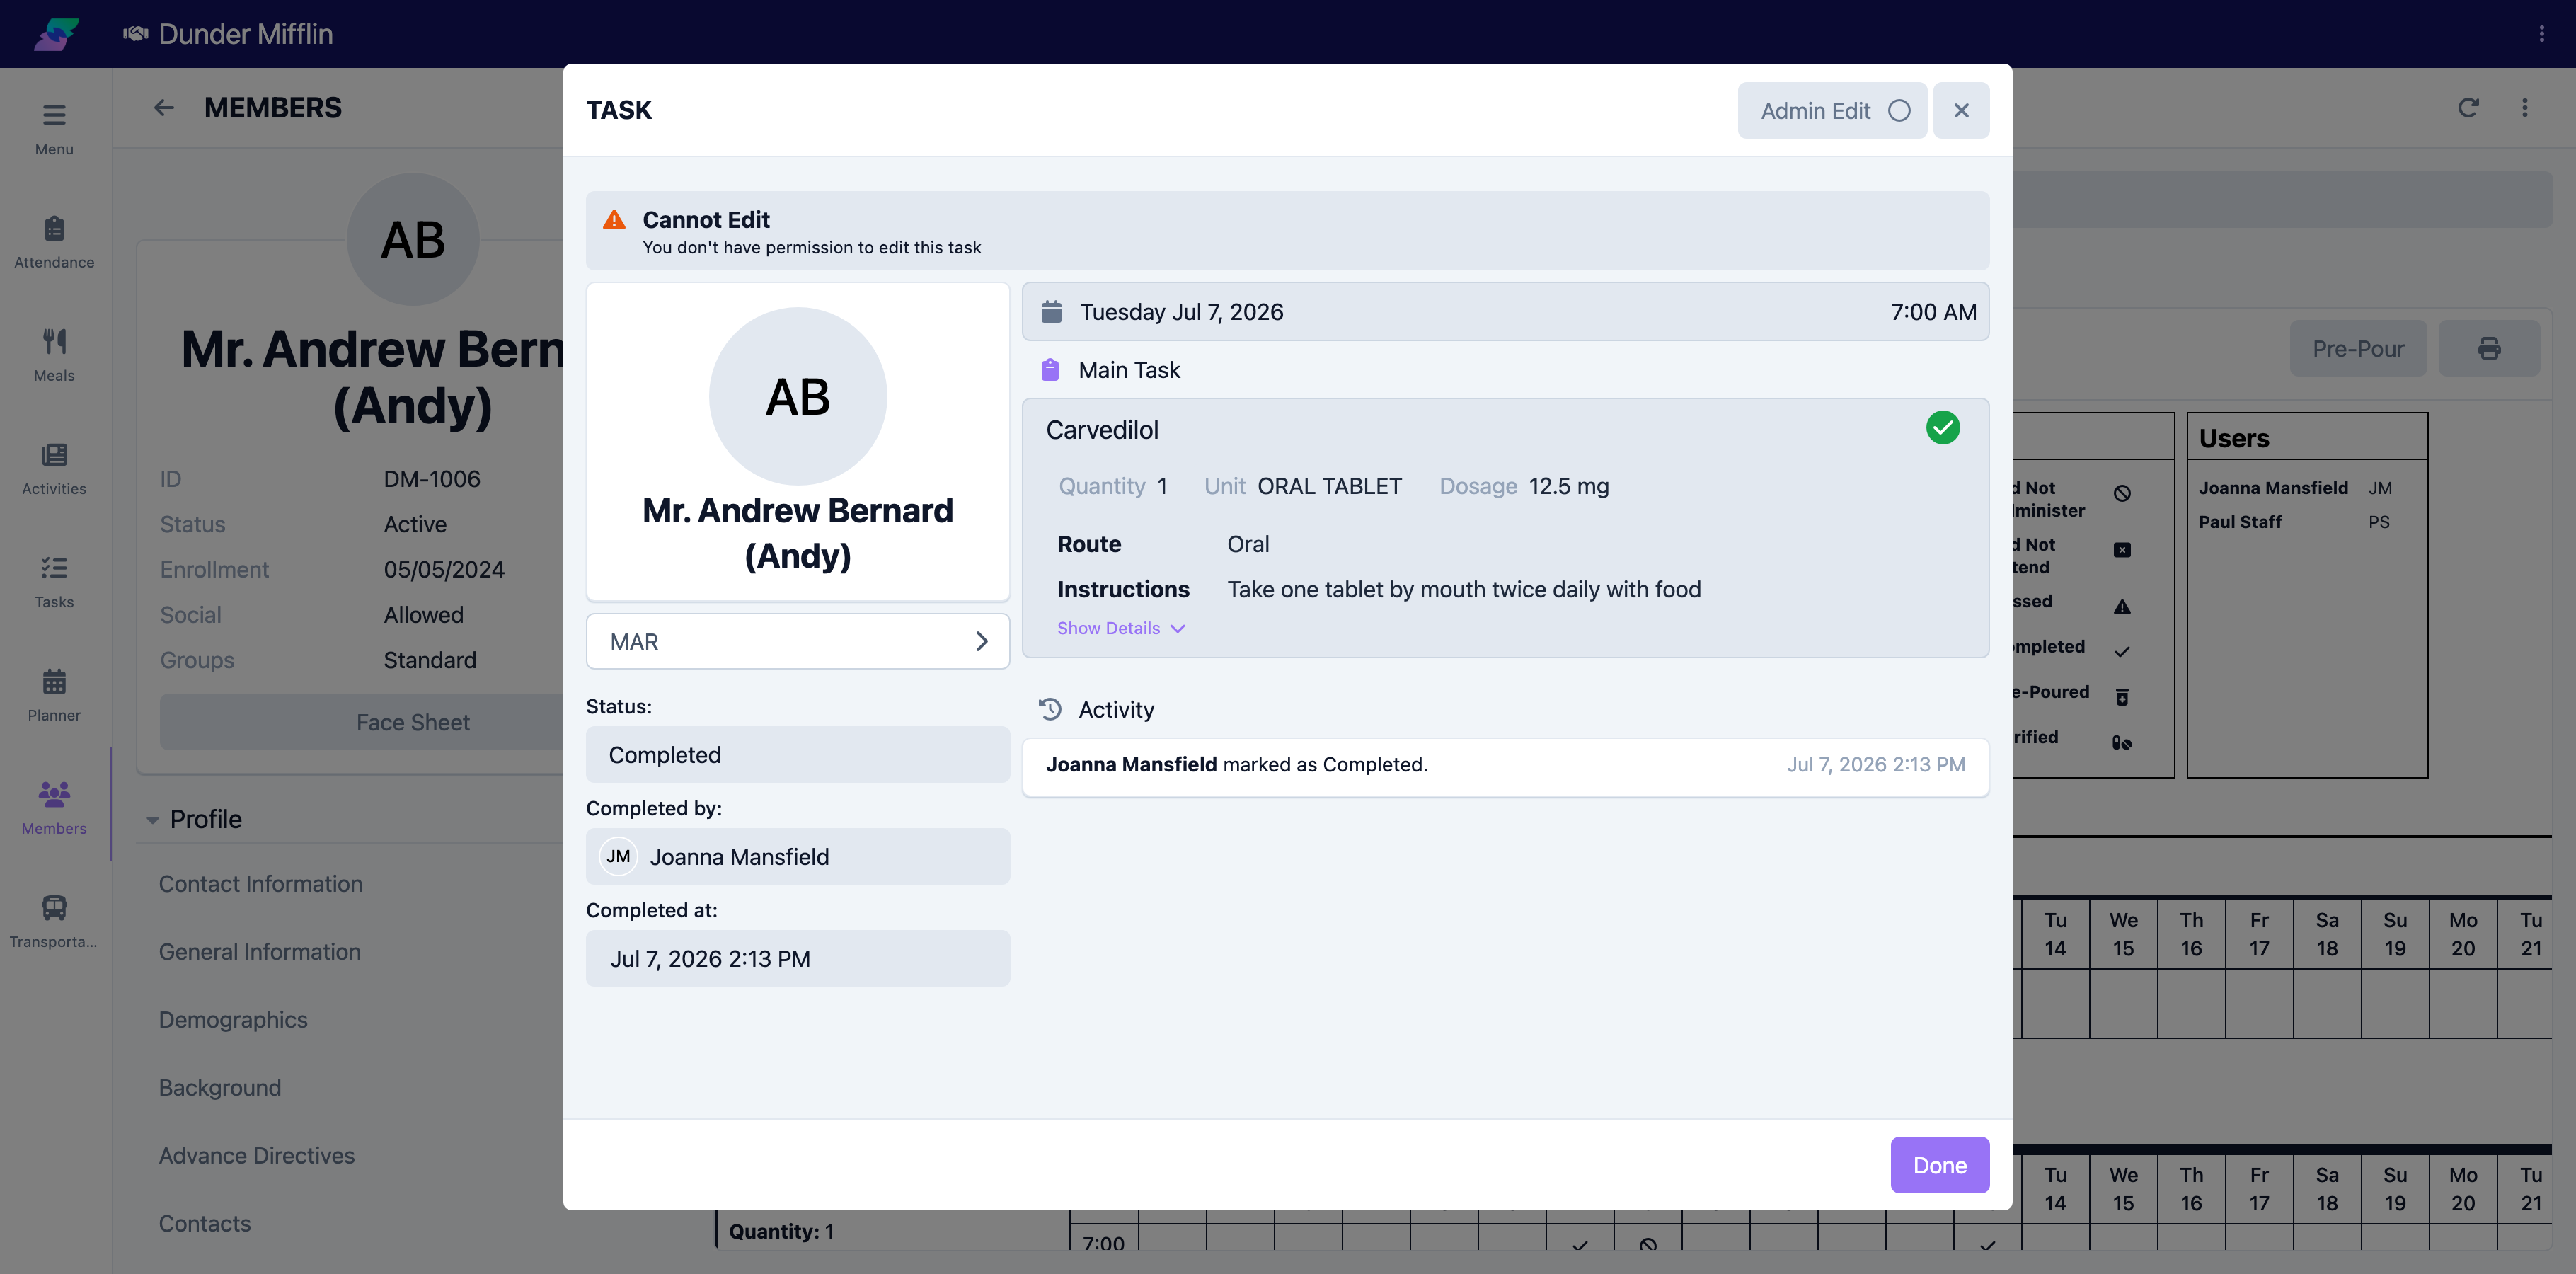The image size is (2576, 1274).
Task: Open Contacts section
Action: pos(204,1224)
